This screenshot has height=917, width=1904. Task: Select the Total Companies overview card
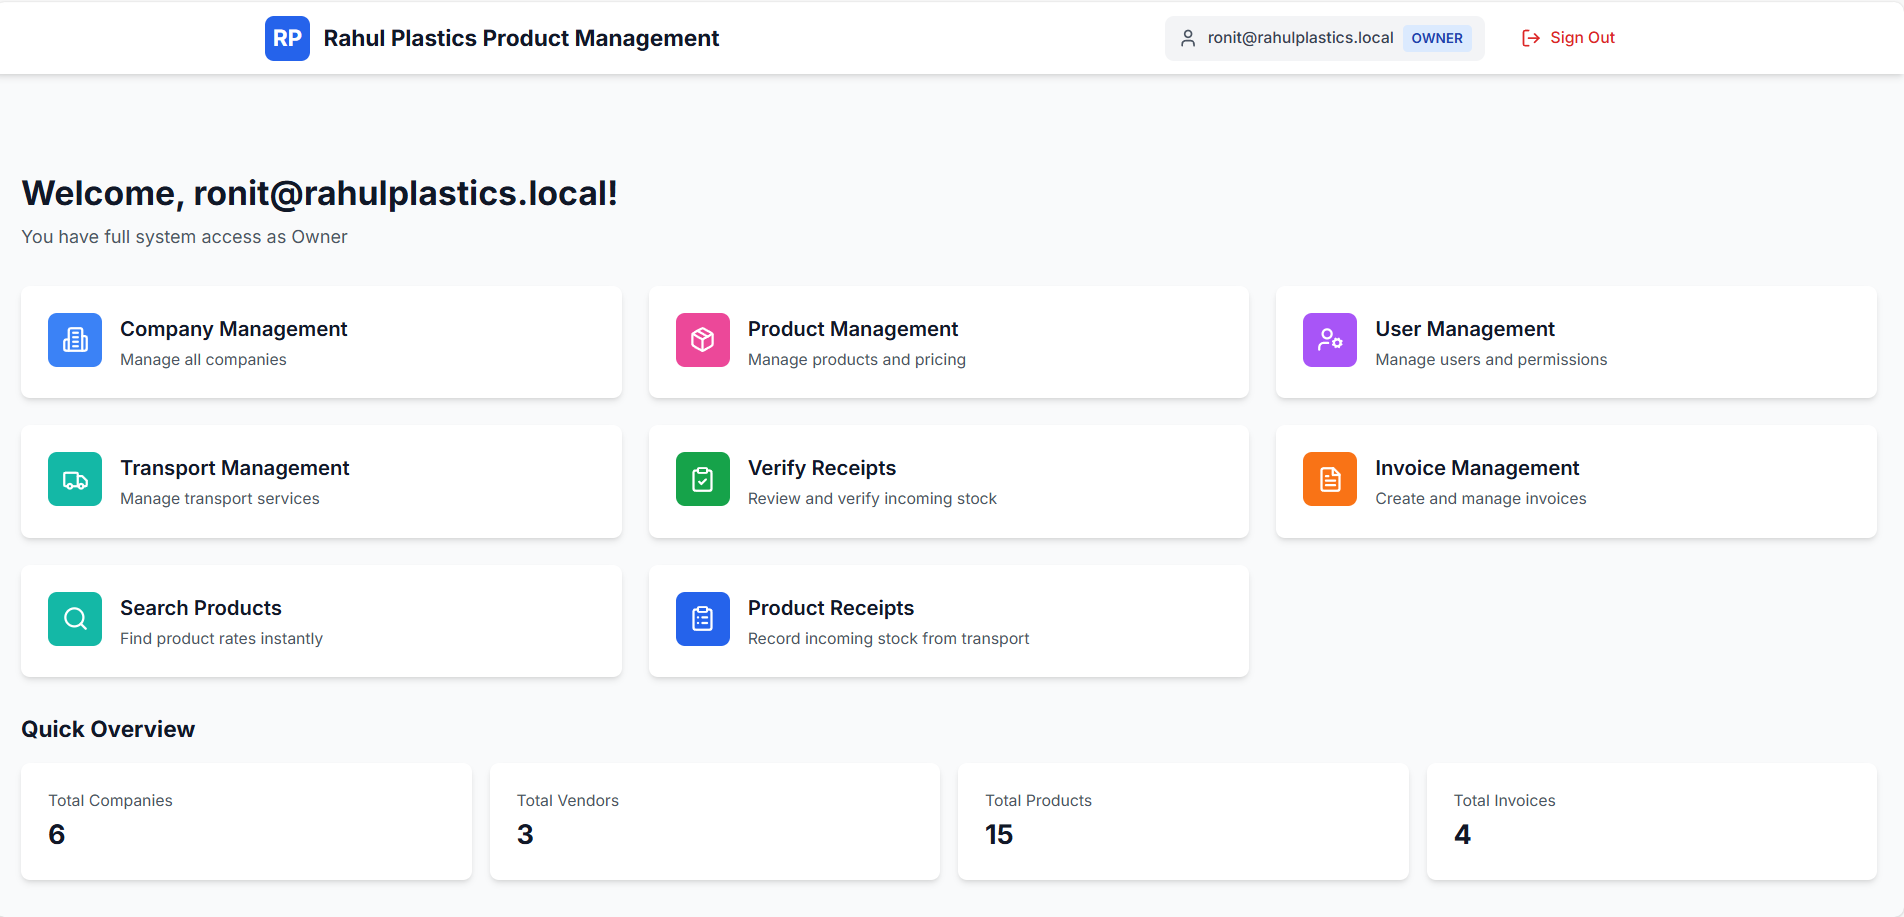click(x=246, y=821)
